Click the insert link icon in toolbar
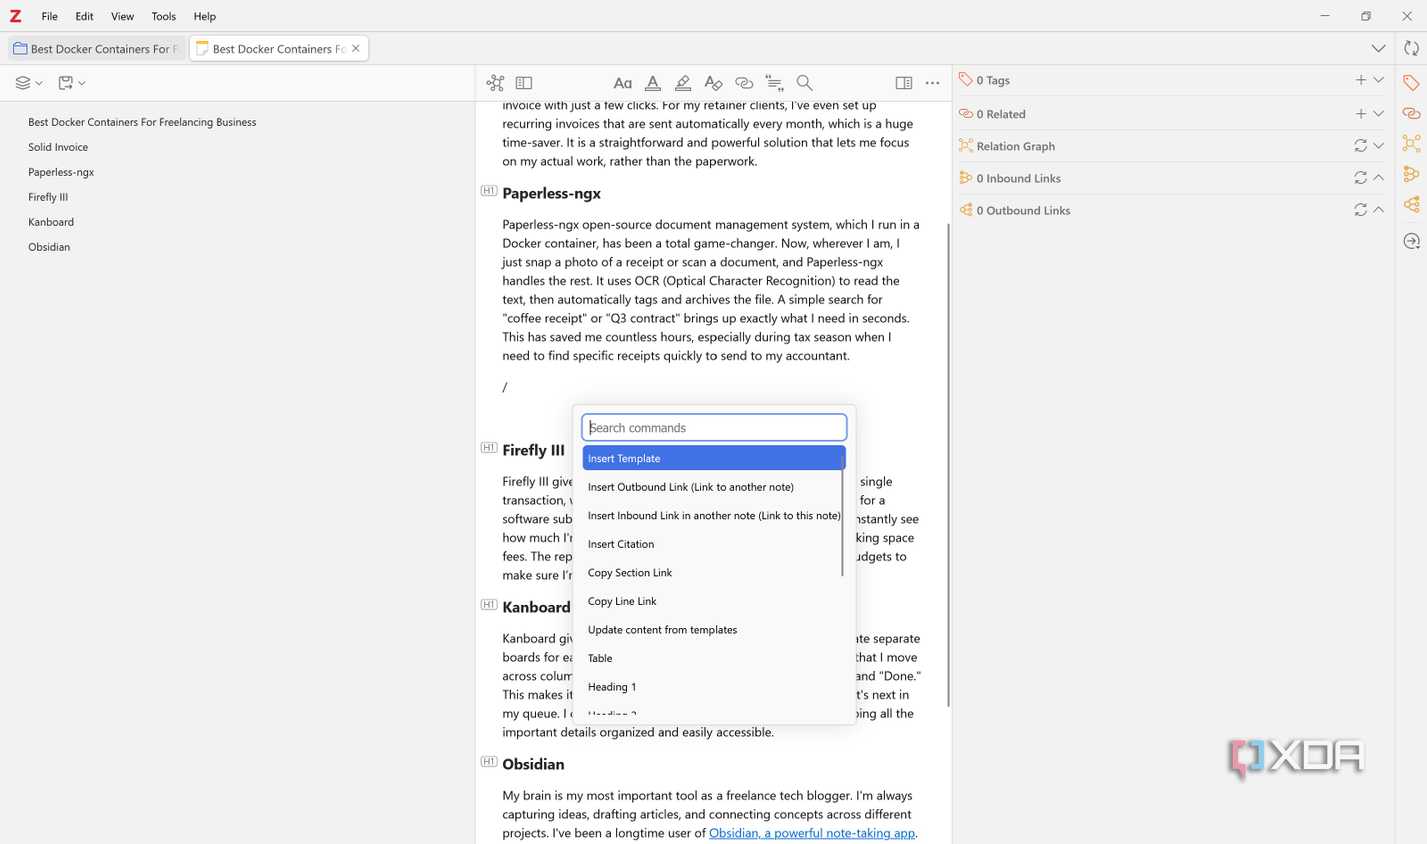The image size is (1427, 844). (744, 83)
